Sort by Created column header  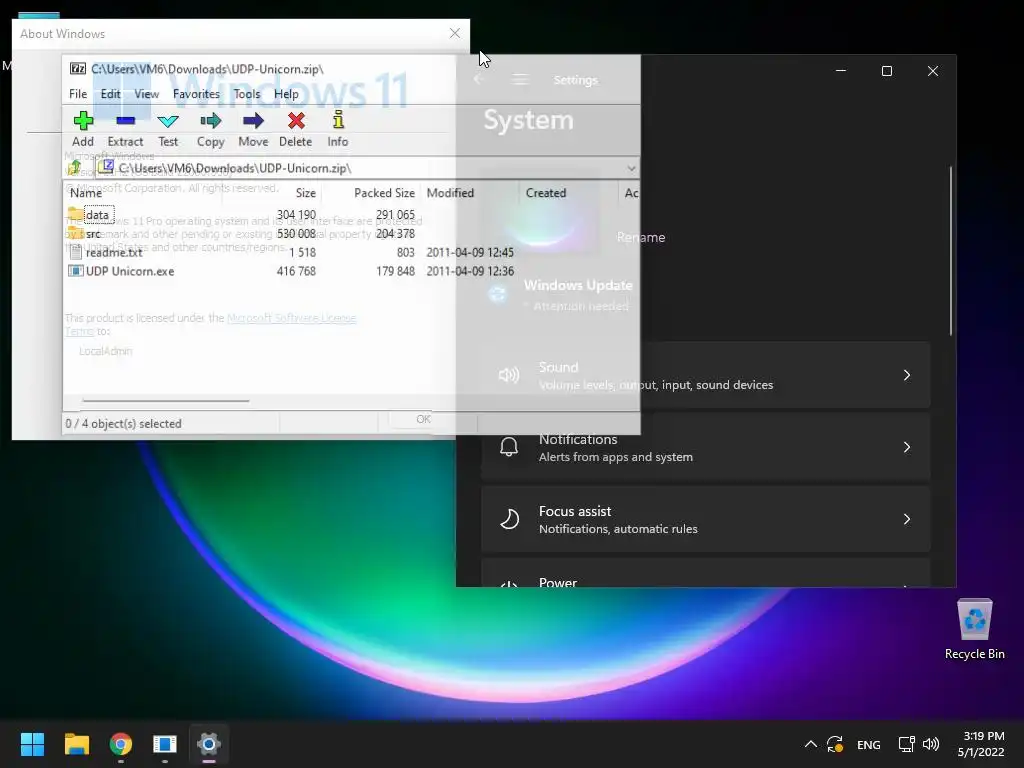point(546,193)
